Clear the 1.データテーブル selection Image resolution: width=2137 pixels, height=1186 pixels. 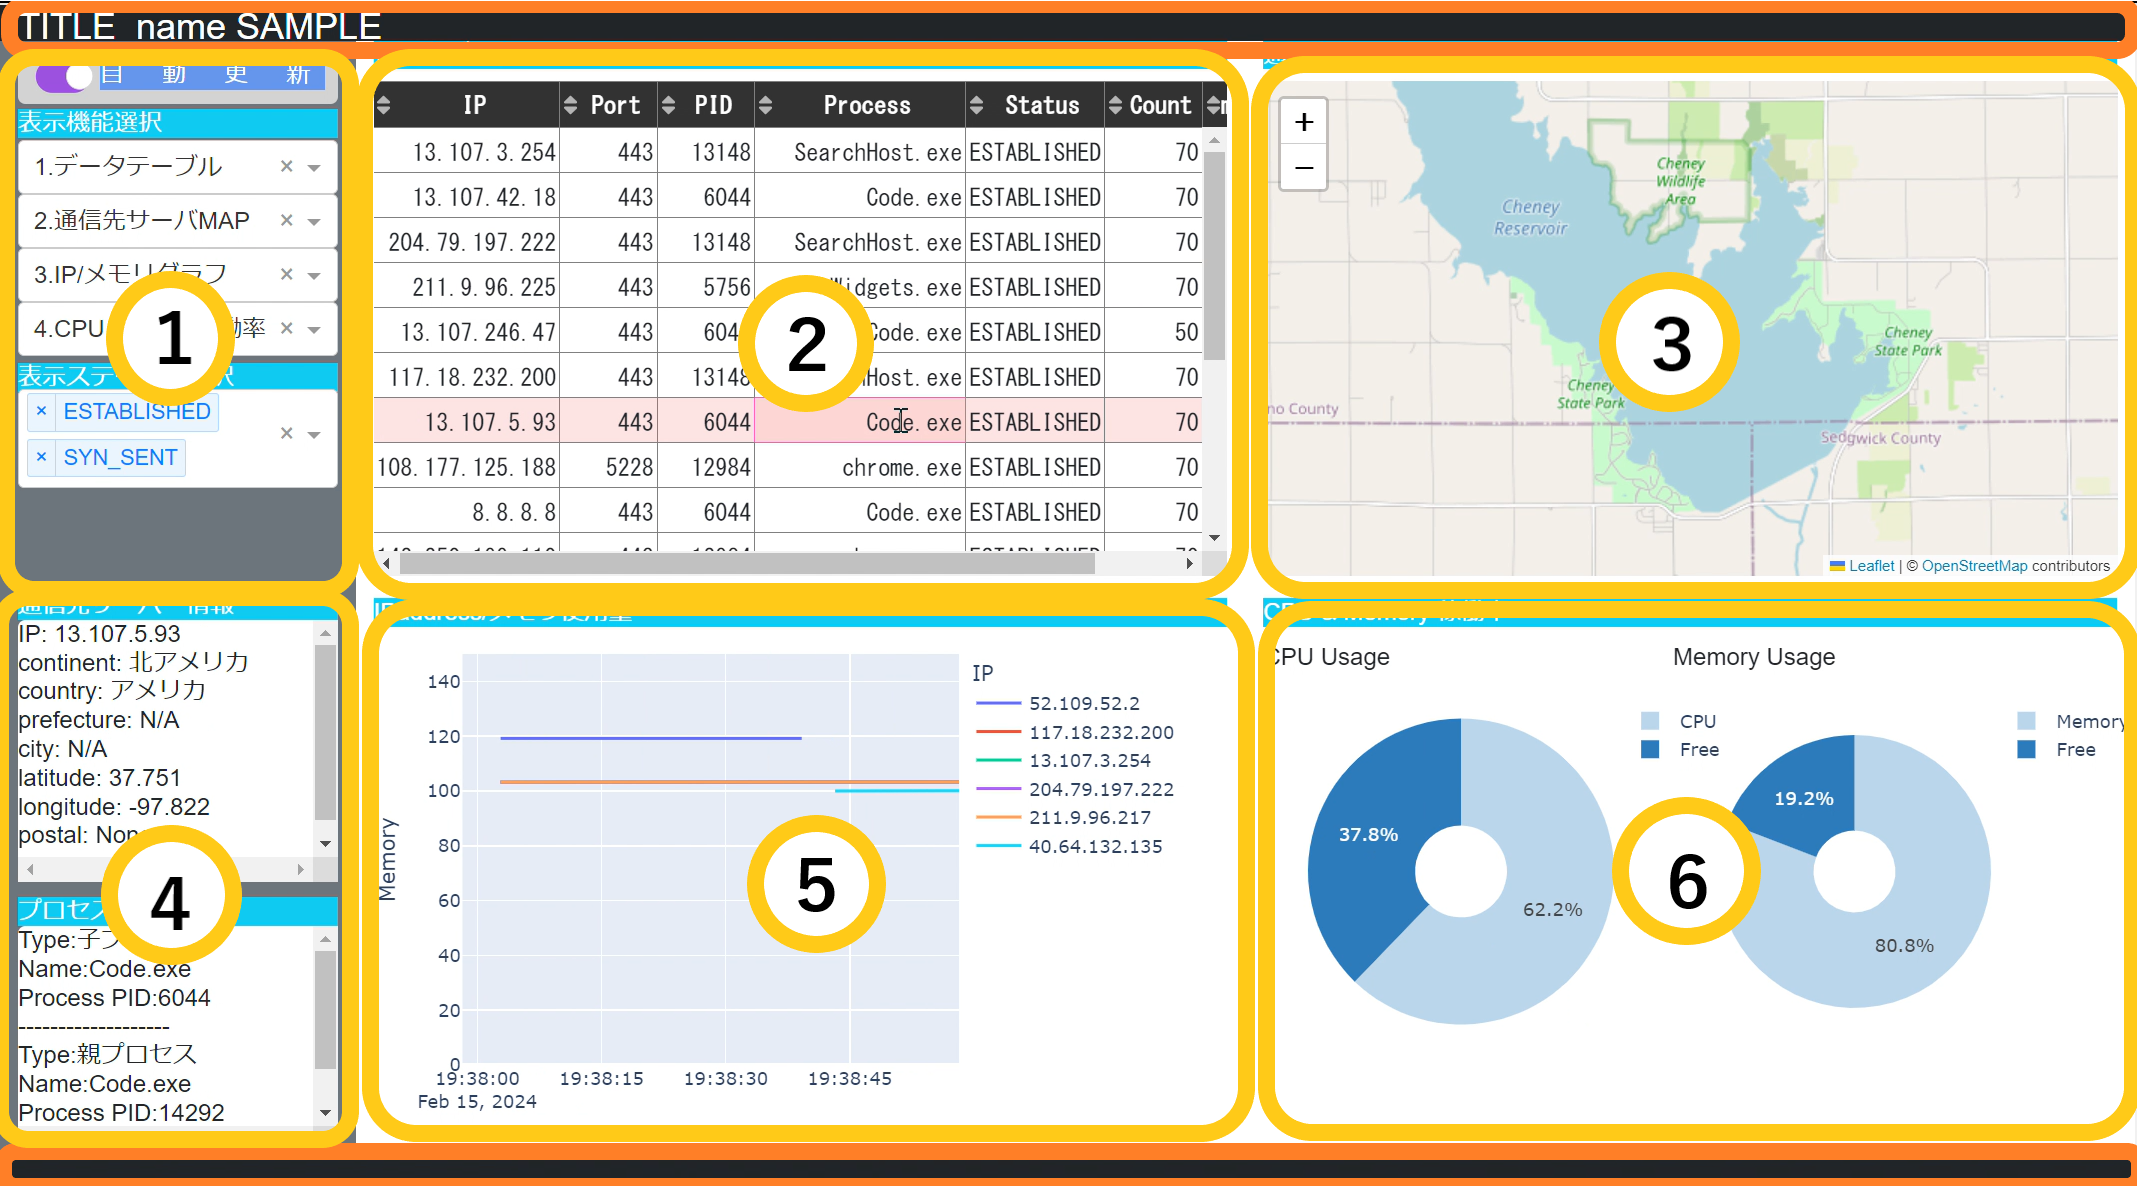pos(286,166)
